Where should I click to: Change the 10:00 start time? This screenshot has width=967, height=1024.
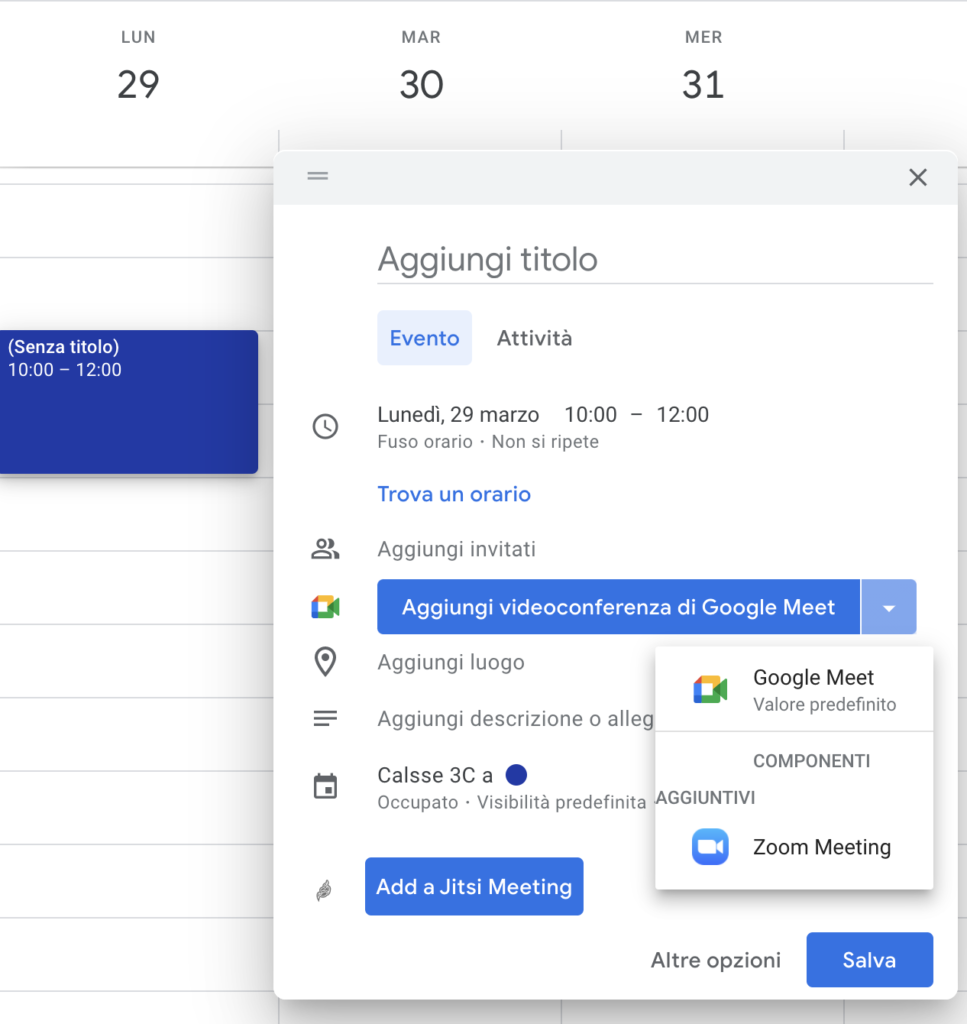(590, 414)
